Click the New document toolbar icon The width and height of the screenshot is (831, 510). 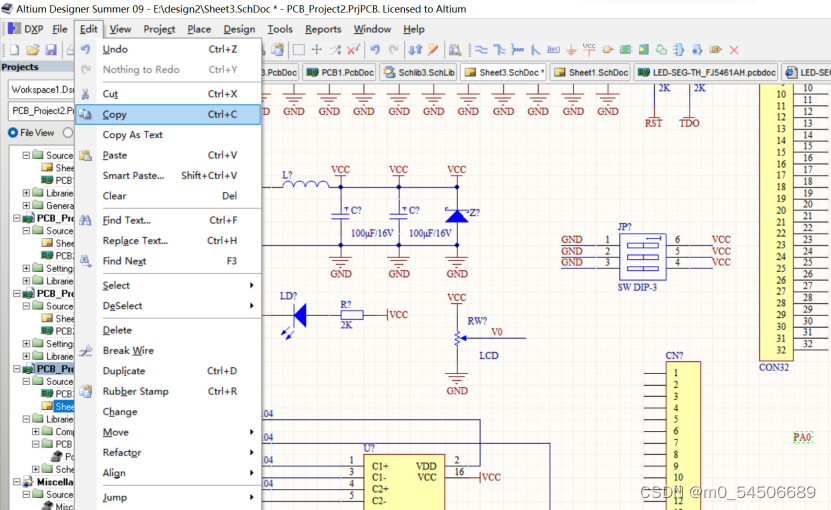click(14, 50)
